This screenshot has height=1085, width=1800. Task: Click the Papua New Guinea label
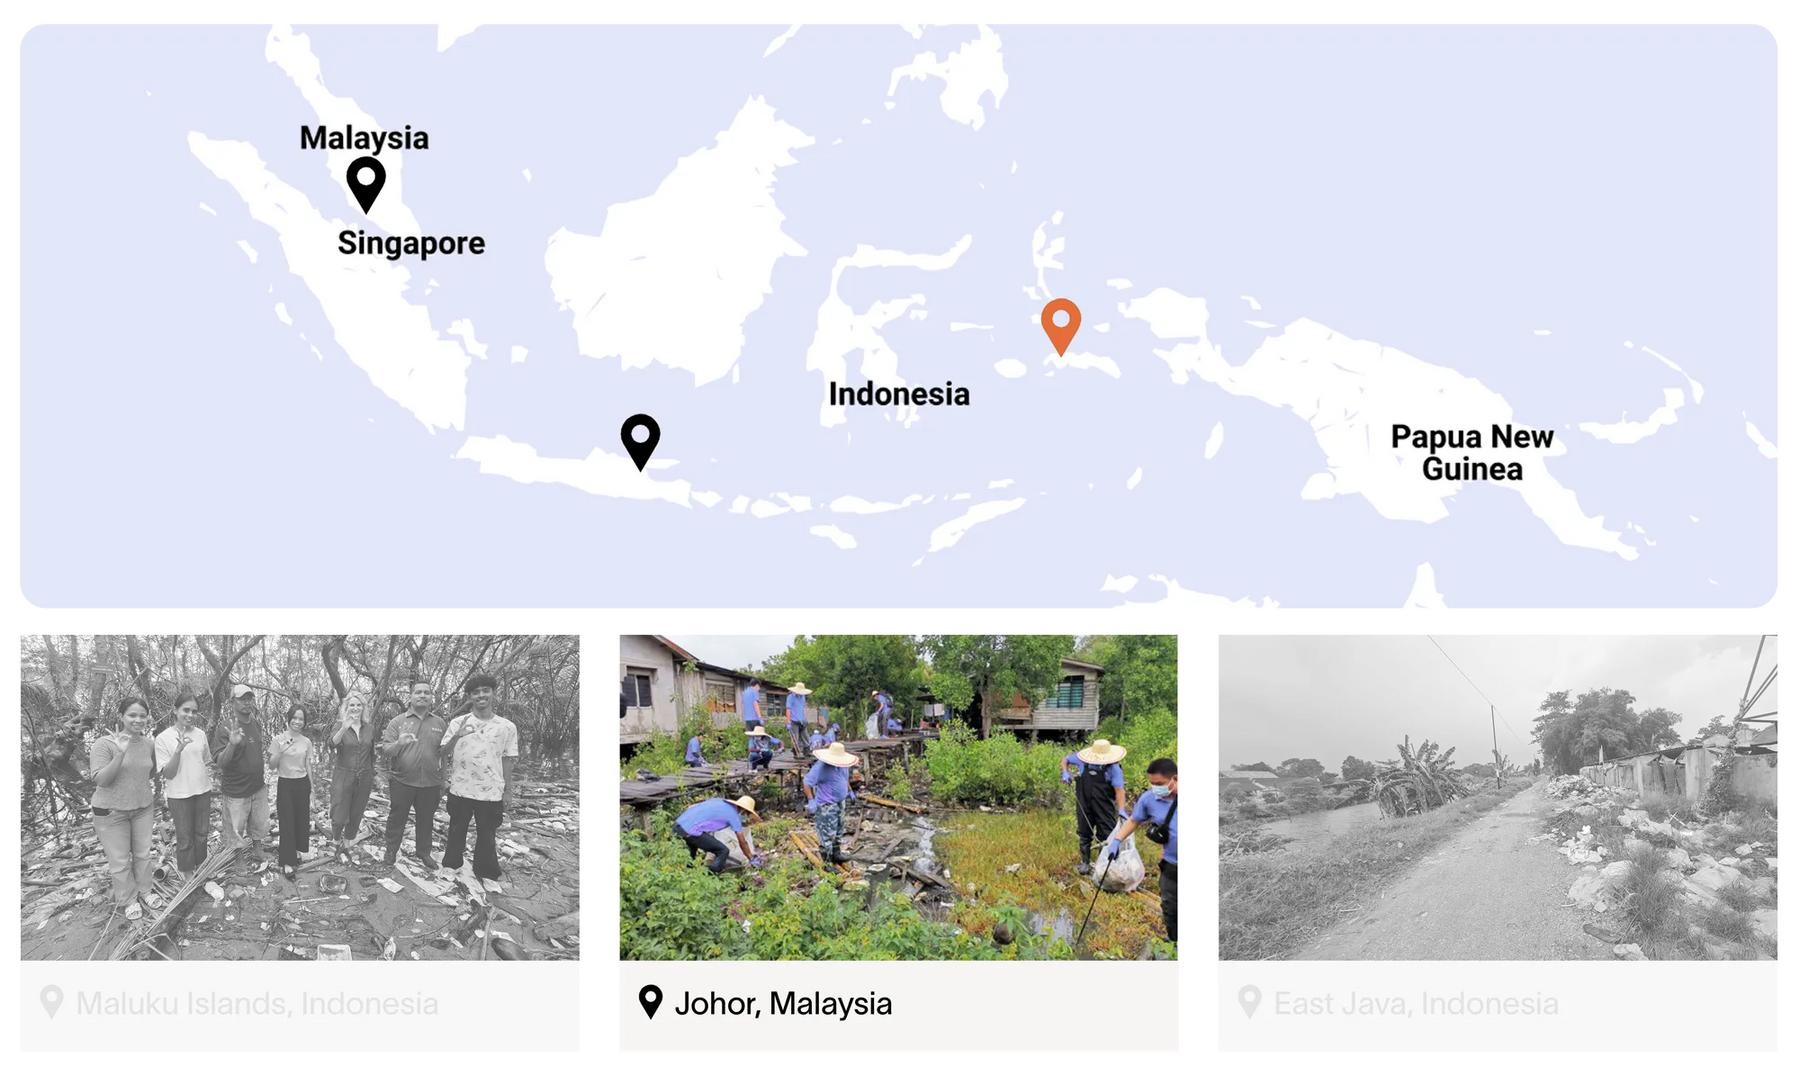coord(1472,452)
